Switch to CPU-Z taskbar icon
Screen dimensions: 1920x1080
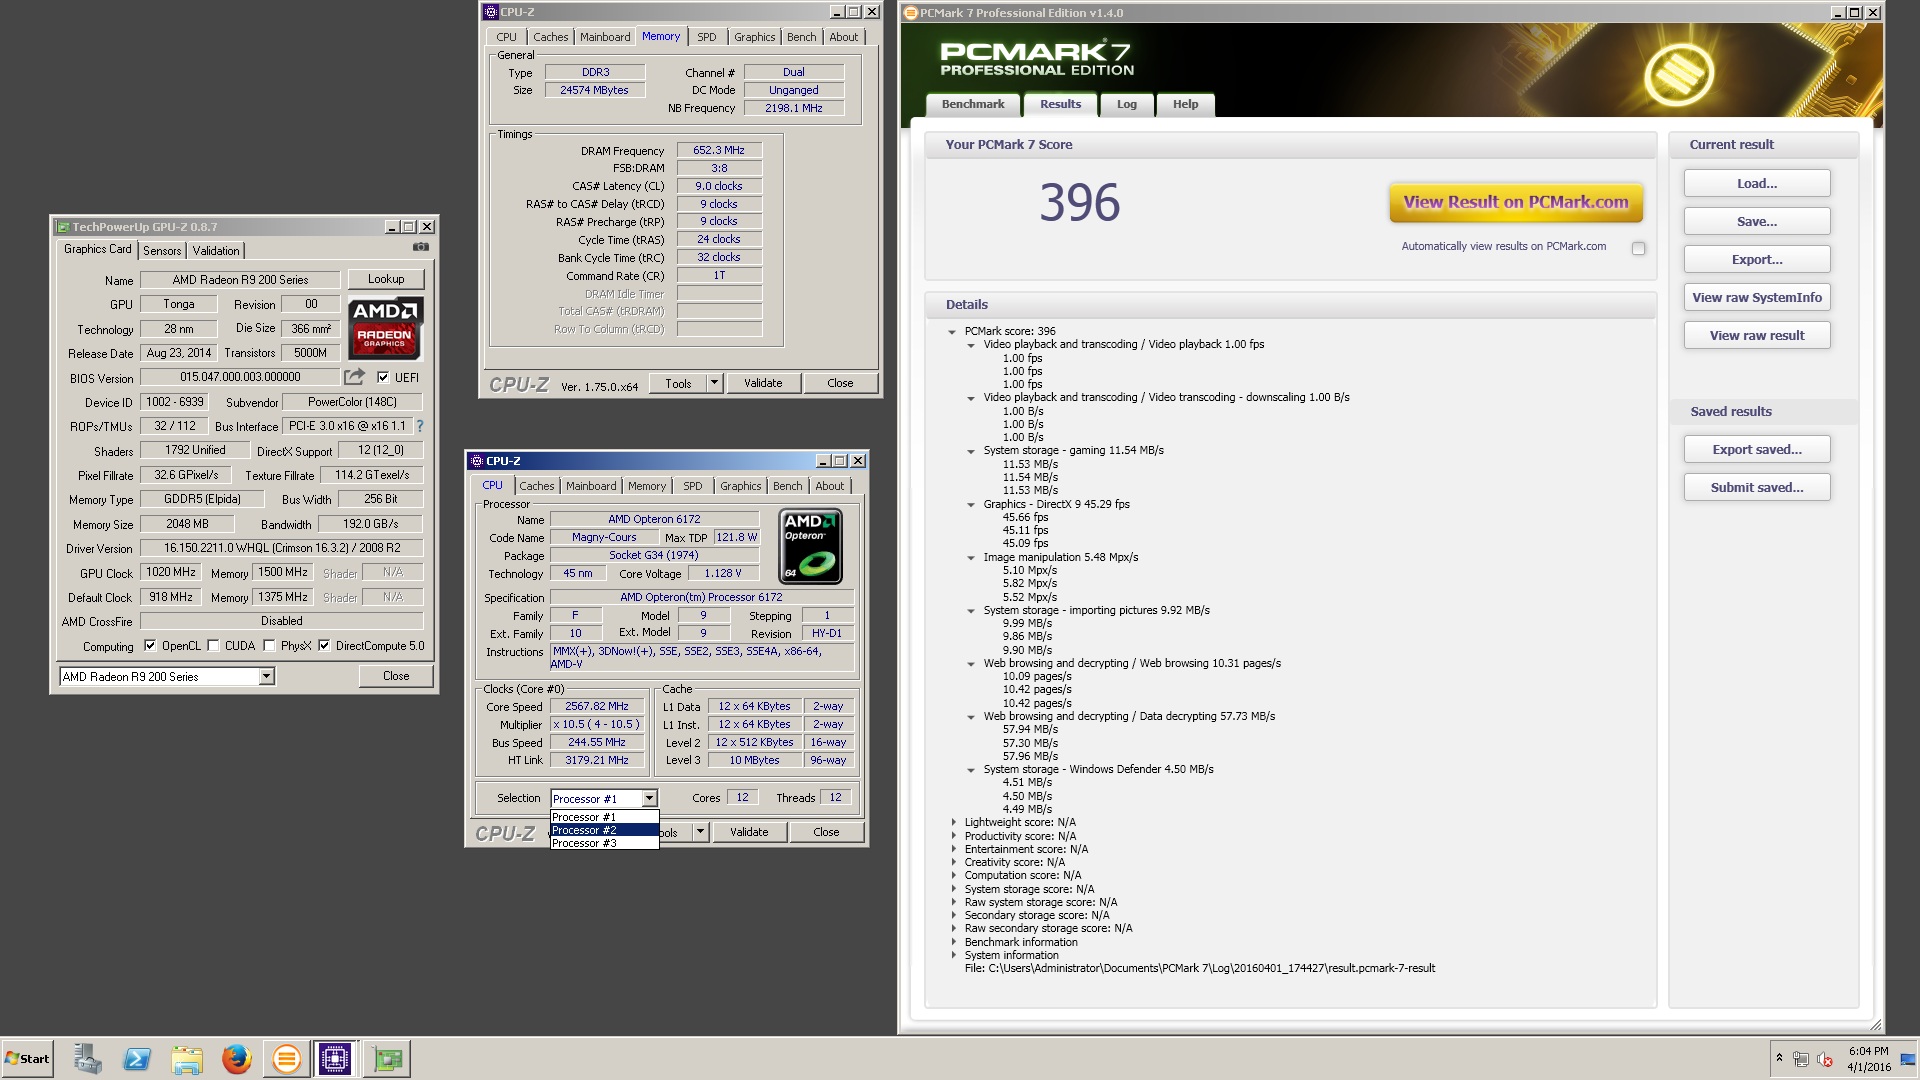pos(335,1059)
